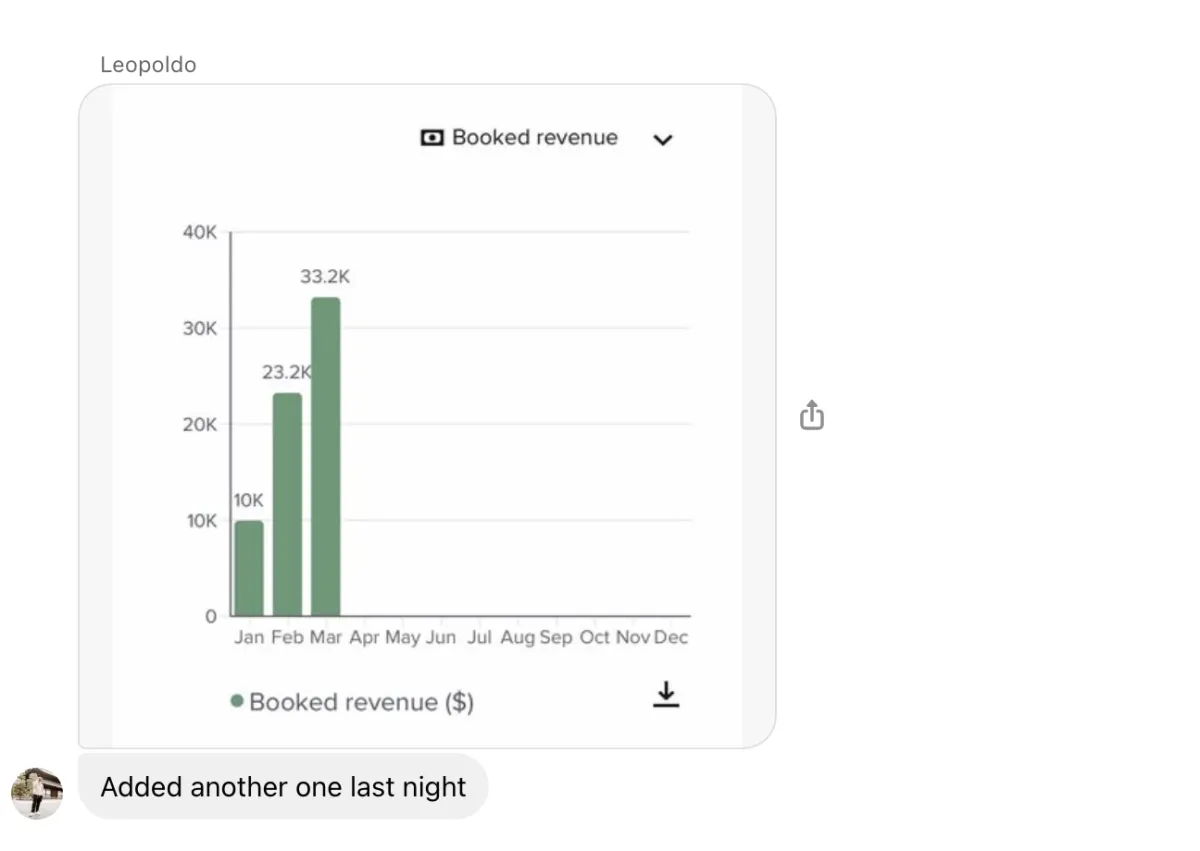Click the cash icon next to Booked revenue
Screen dimensions: 1200x851
[431, 138]
